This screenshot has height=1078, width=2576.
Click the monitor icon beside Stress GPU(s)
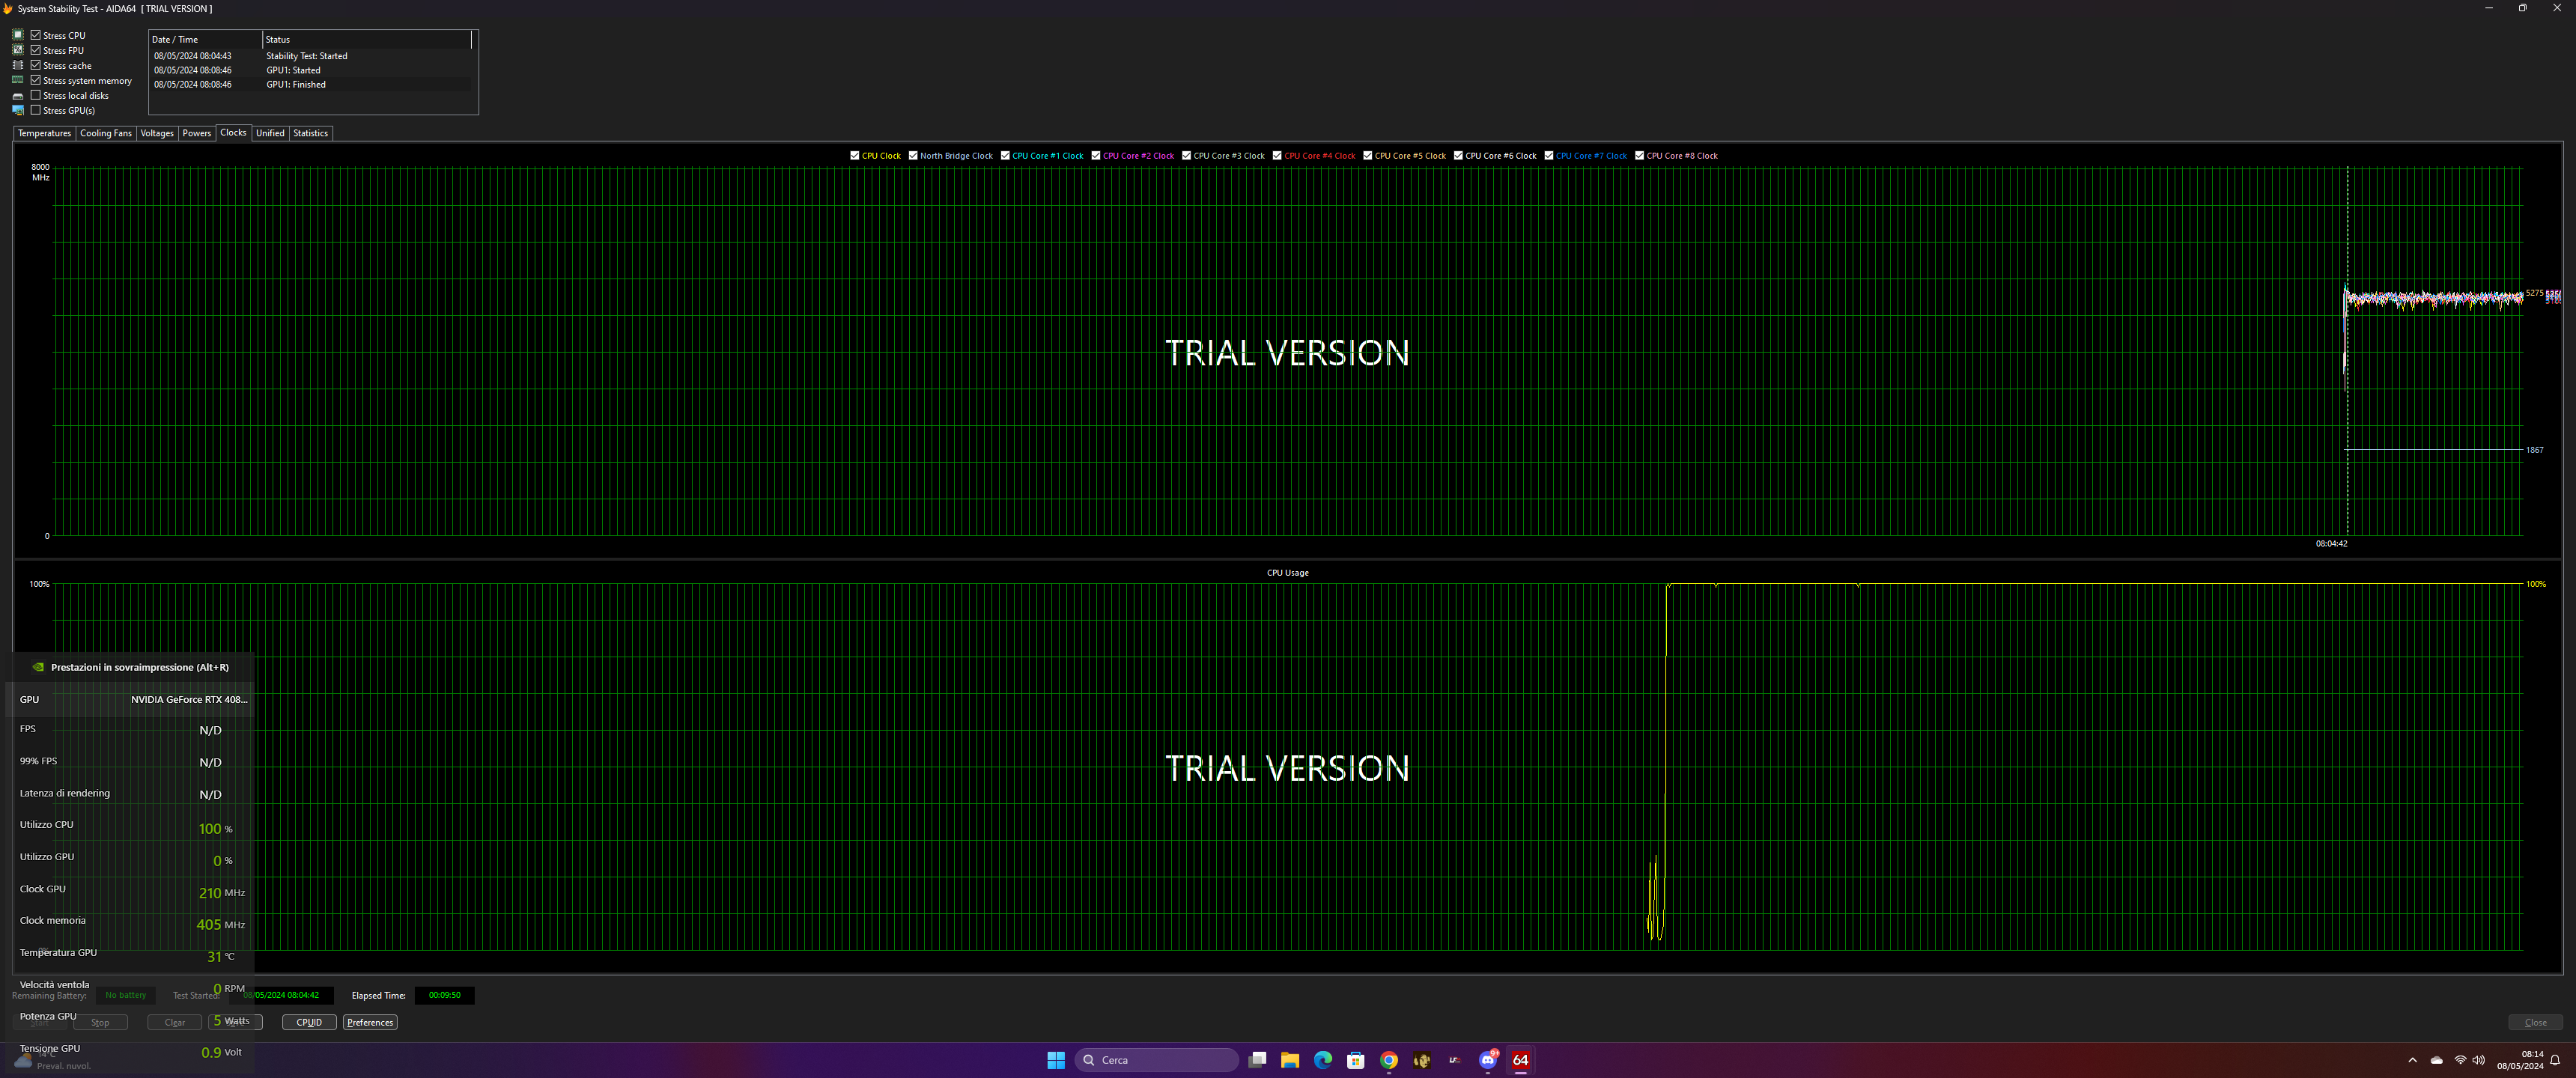pos(17,111)
